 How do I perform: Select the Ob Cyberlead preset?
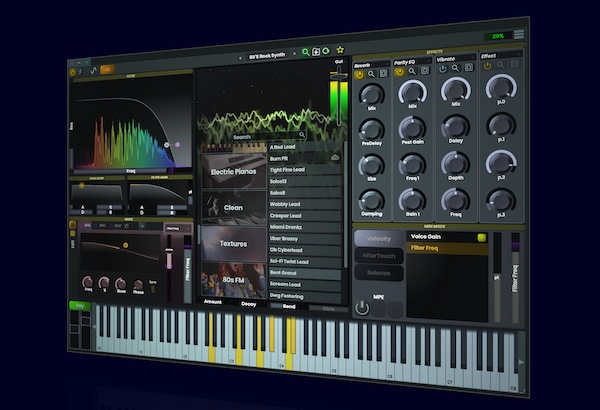point(305,250)
